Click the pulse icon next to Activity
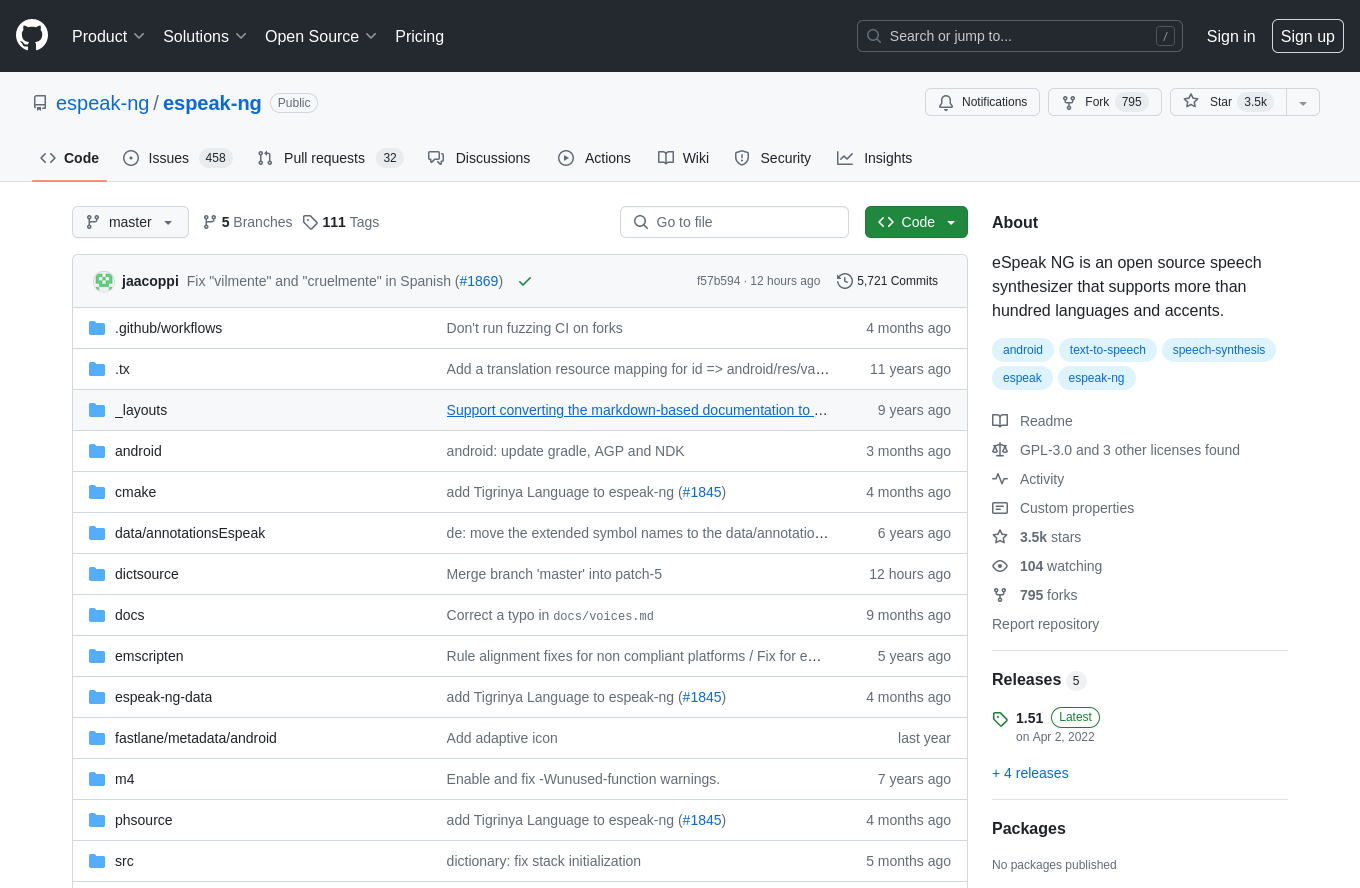 1000,479
